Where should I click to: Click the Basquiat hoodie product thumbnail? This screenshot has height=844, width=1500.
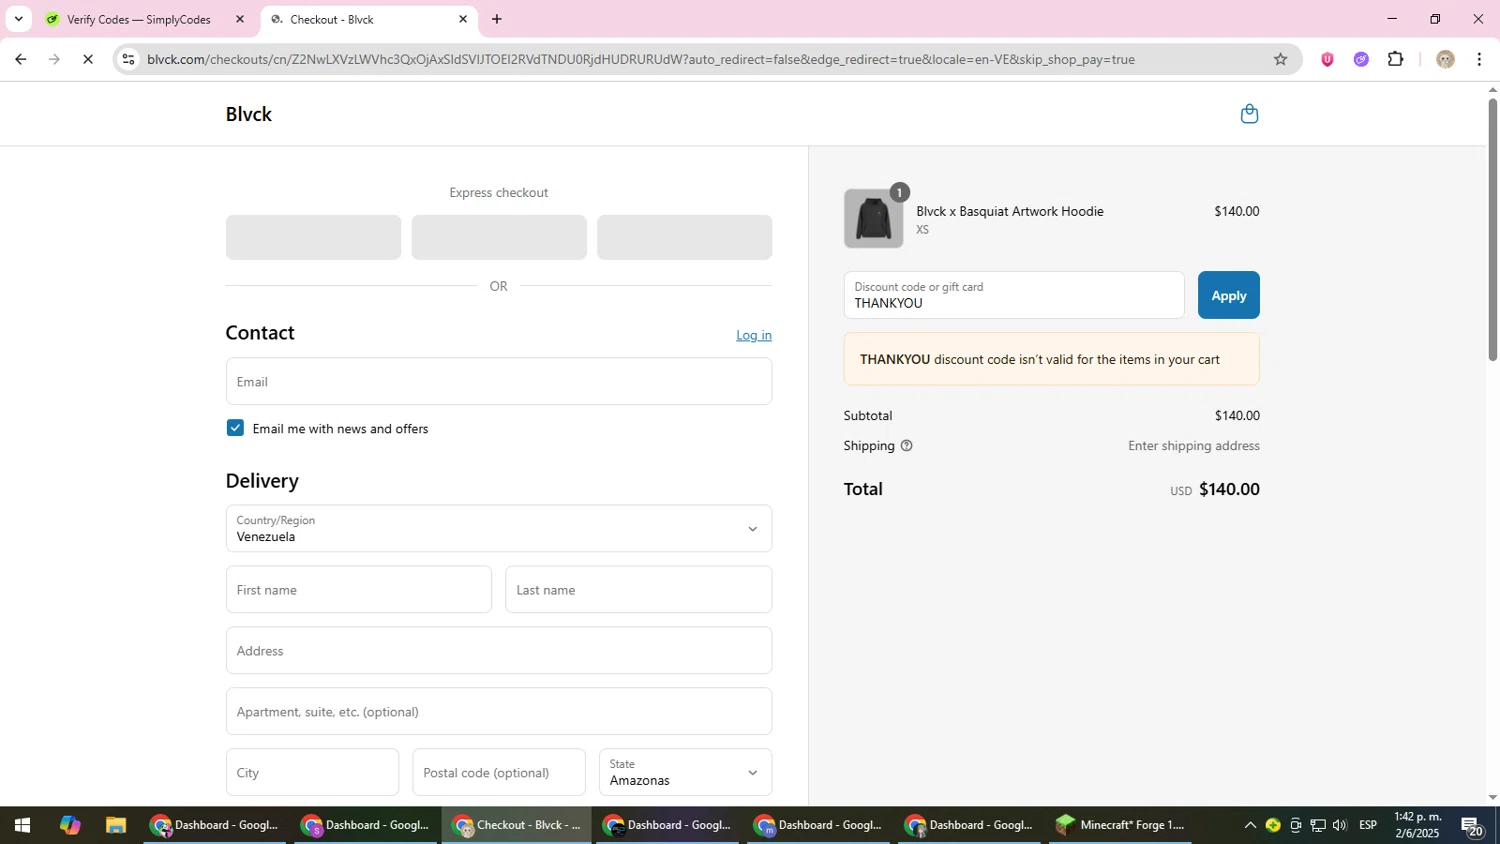point(873,218)
